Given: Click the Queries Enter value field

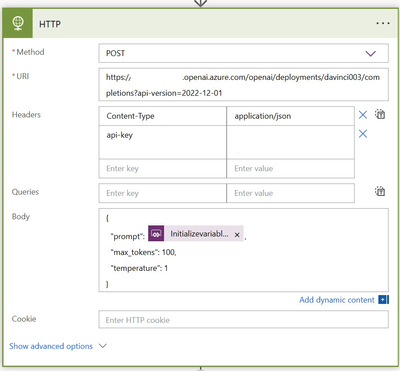Looking at the screenshot, I should 290,193.
